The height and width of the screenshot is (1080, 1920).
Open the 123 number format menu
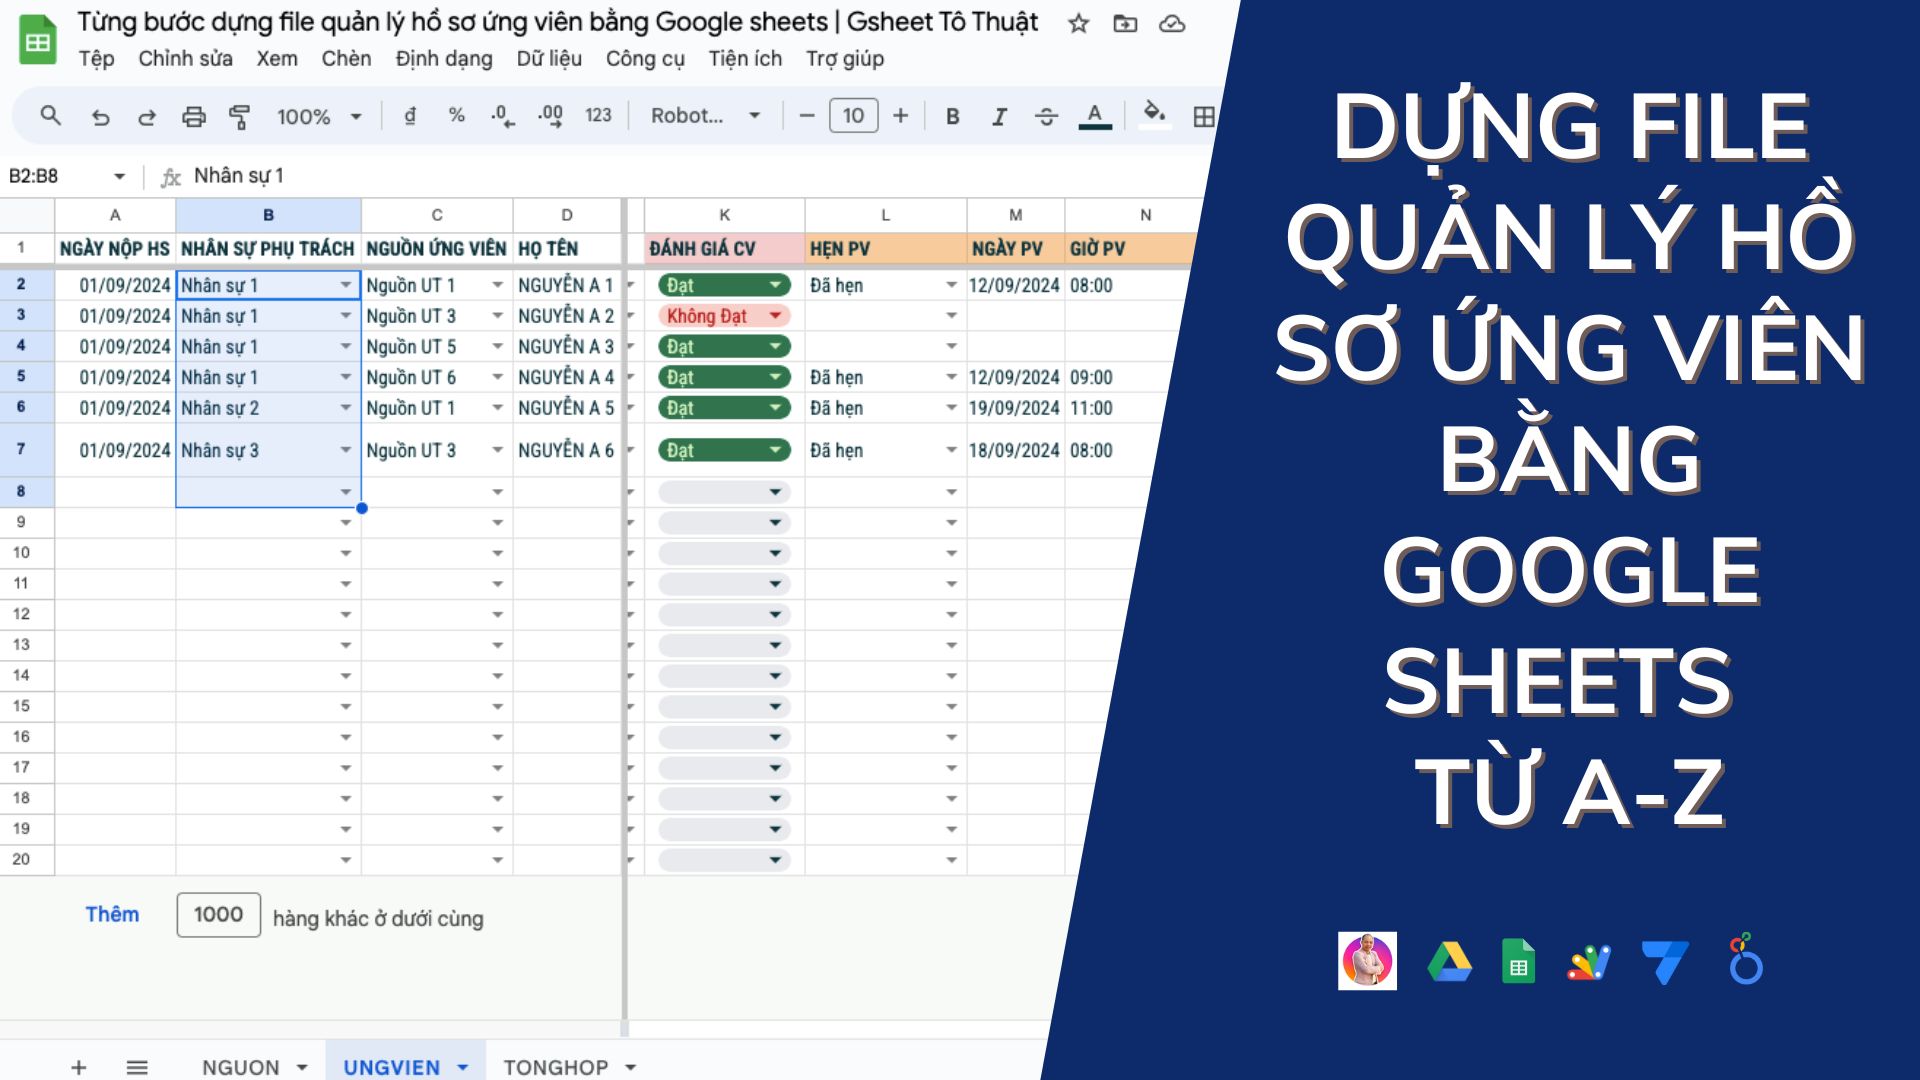(598, 116)
